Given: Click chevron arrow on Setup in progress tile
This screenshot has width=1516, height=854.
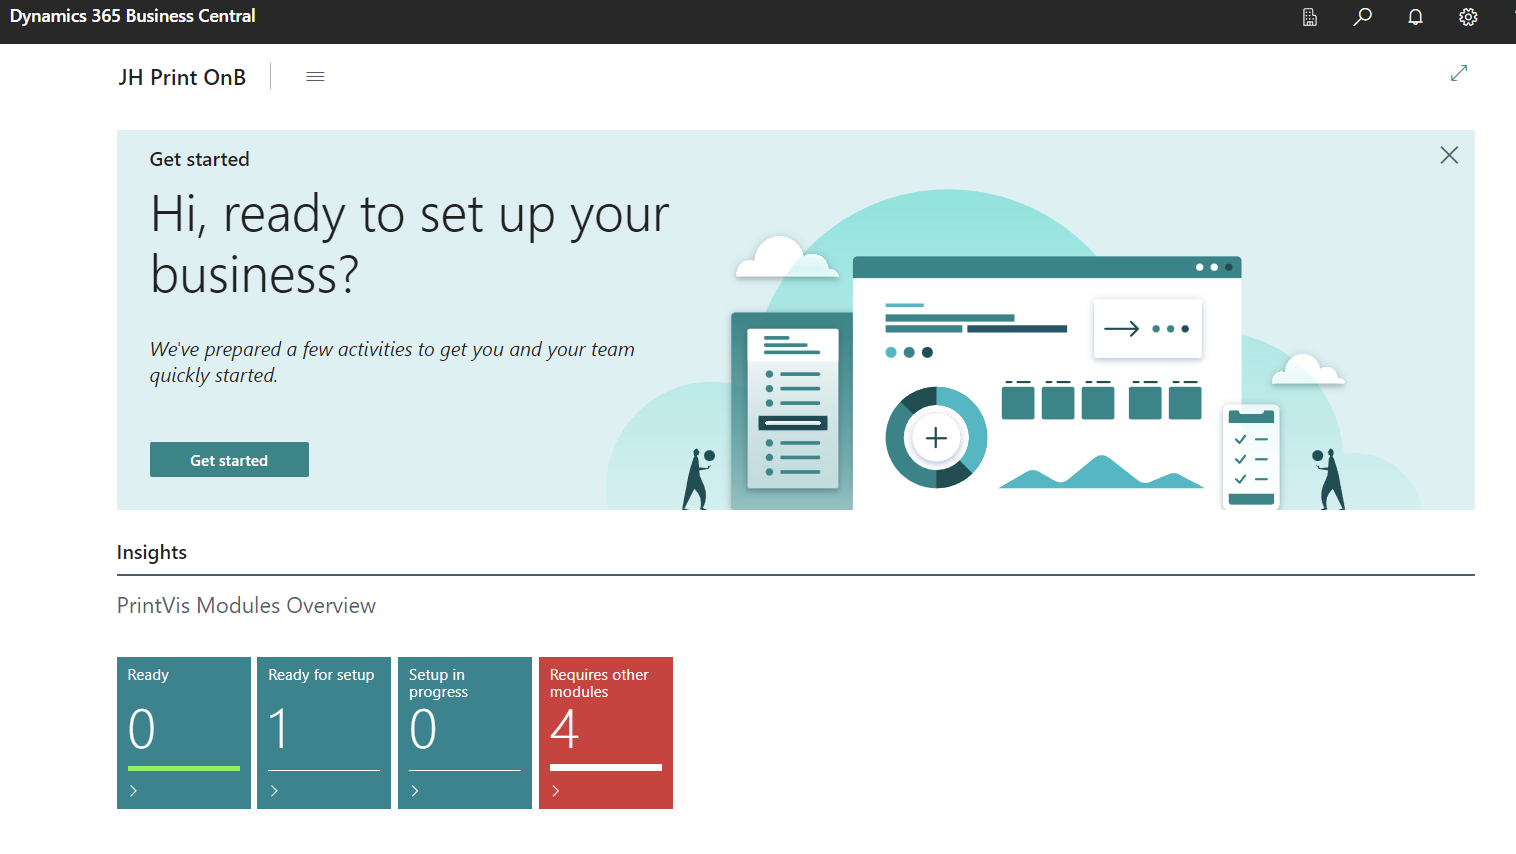Looking at the screenshot, I should point(415,791).
